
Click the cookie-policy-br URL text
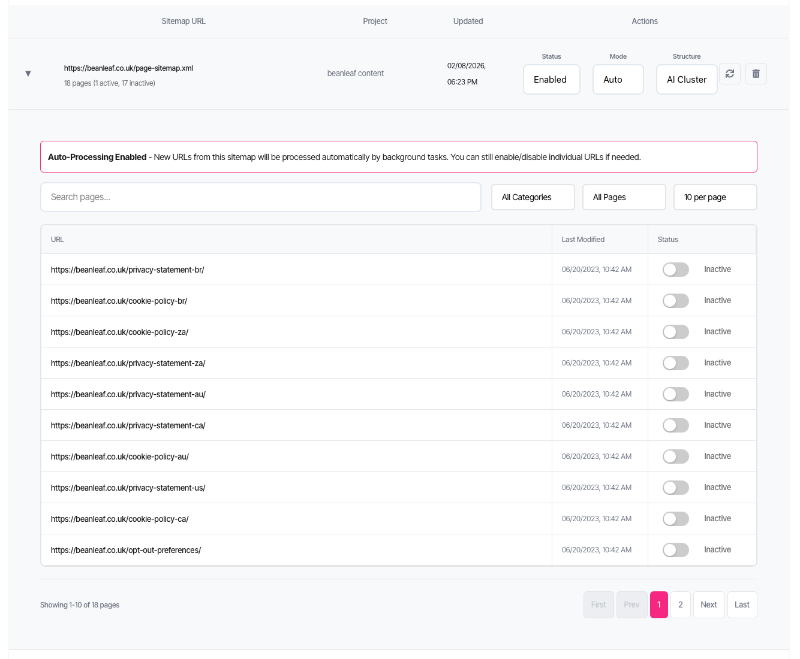(x=118, y=301)
